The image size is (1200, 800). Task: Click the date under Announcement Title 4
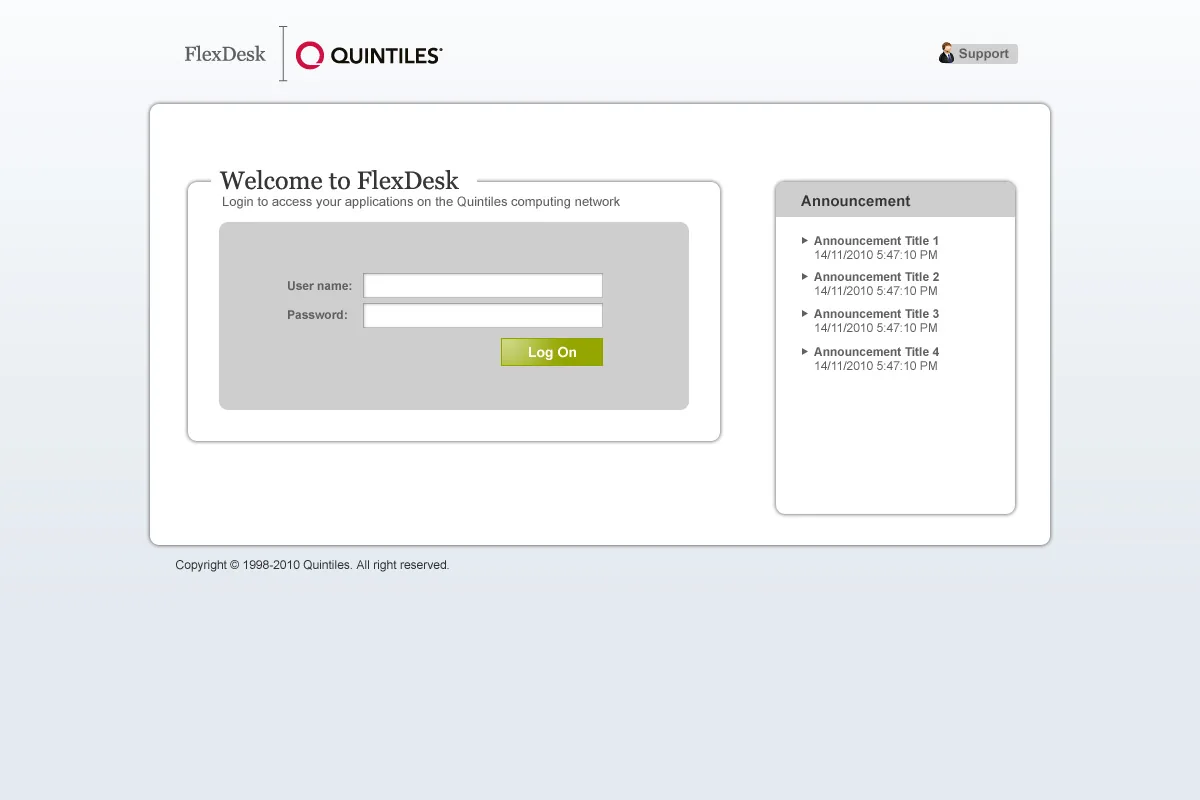click(x=876, y=366)
